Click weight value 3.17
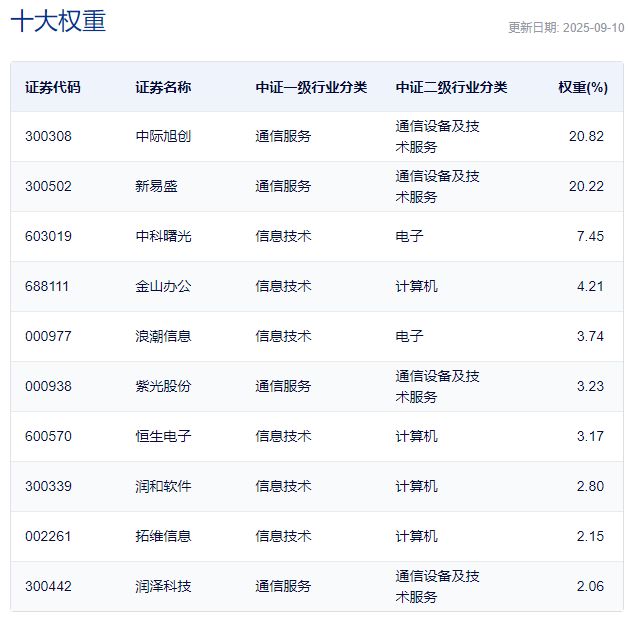This screenshot has width=628, height=617. pos(590,436)
